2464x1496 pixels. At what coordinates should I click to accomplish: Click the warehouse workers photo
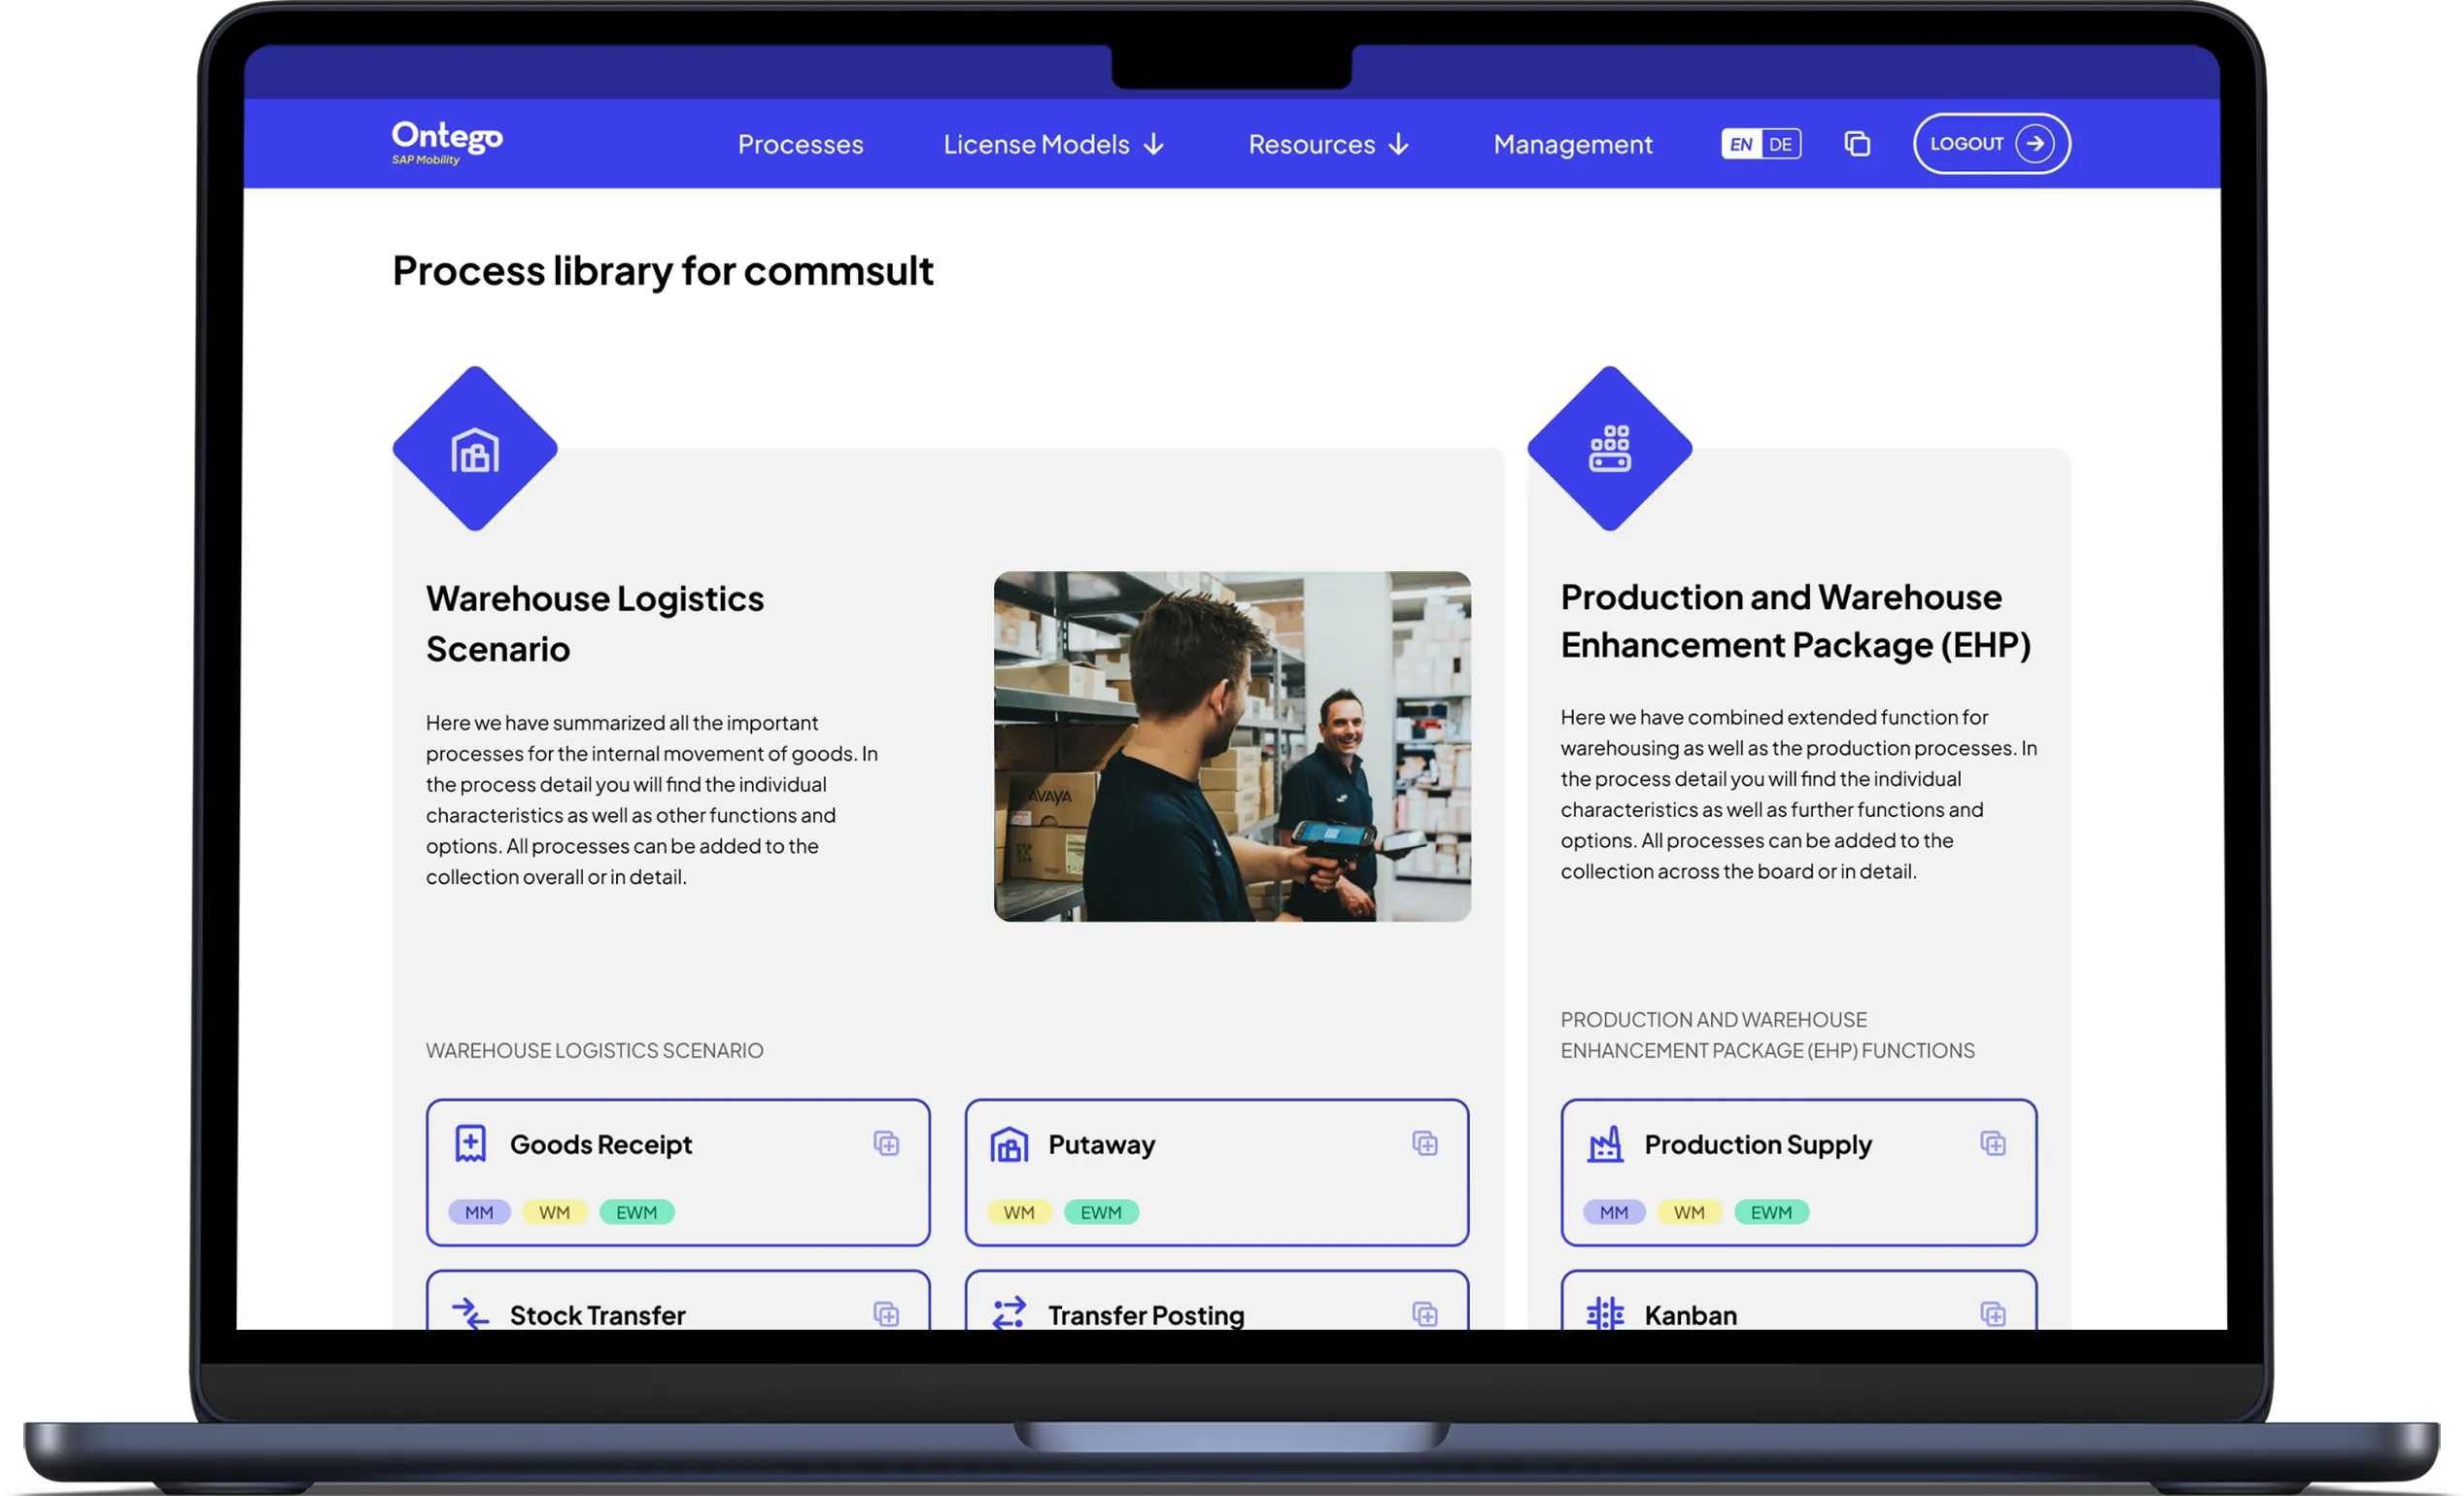pyautogui.click(x=1231, y=746)
